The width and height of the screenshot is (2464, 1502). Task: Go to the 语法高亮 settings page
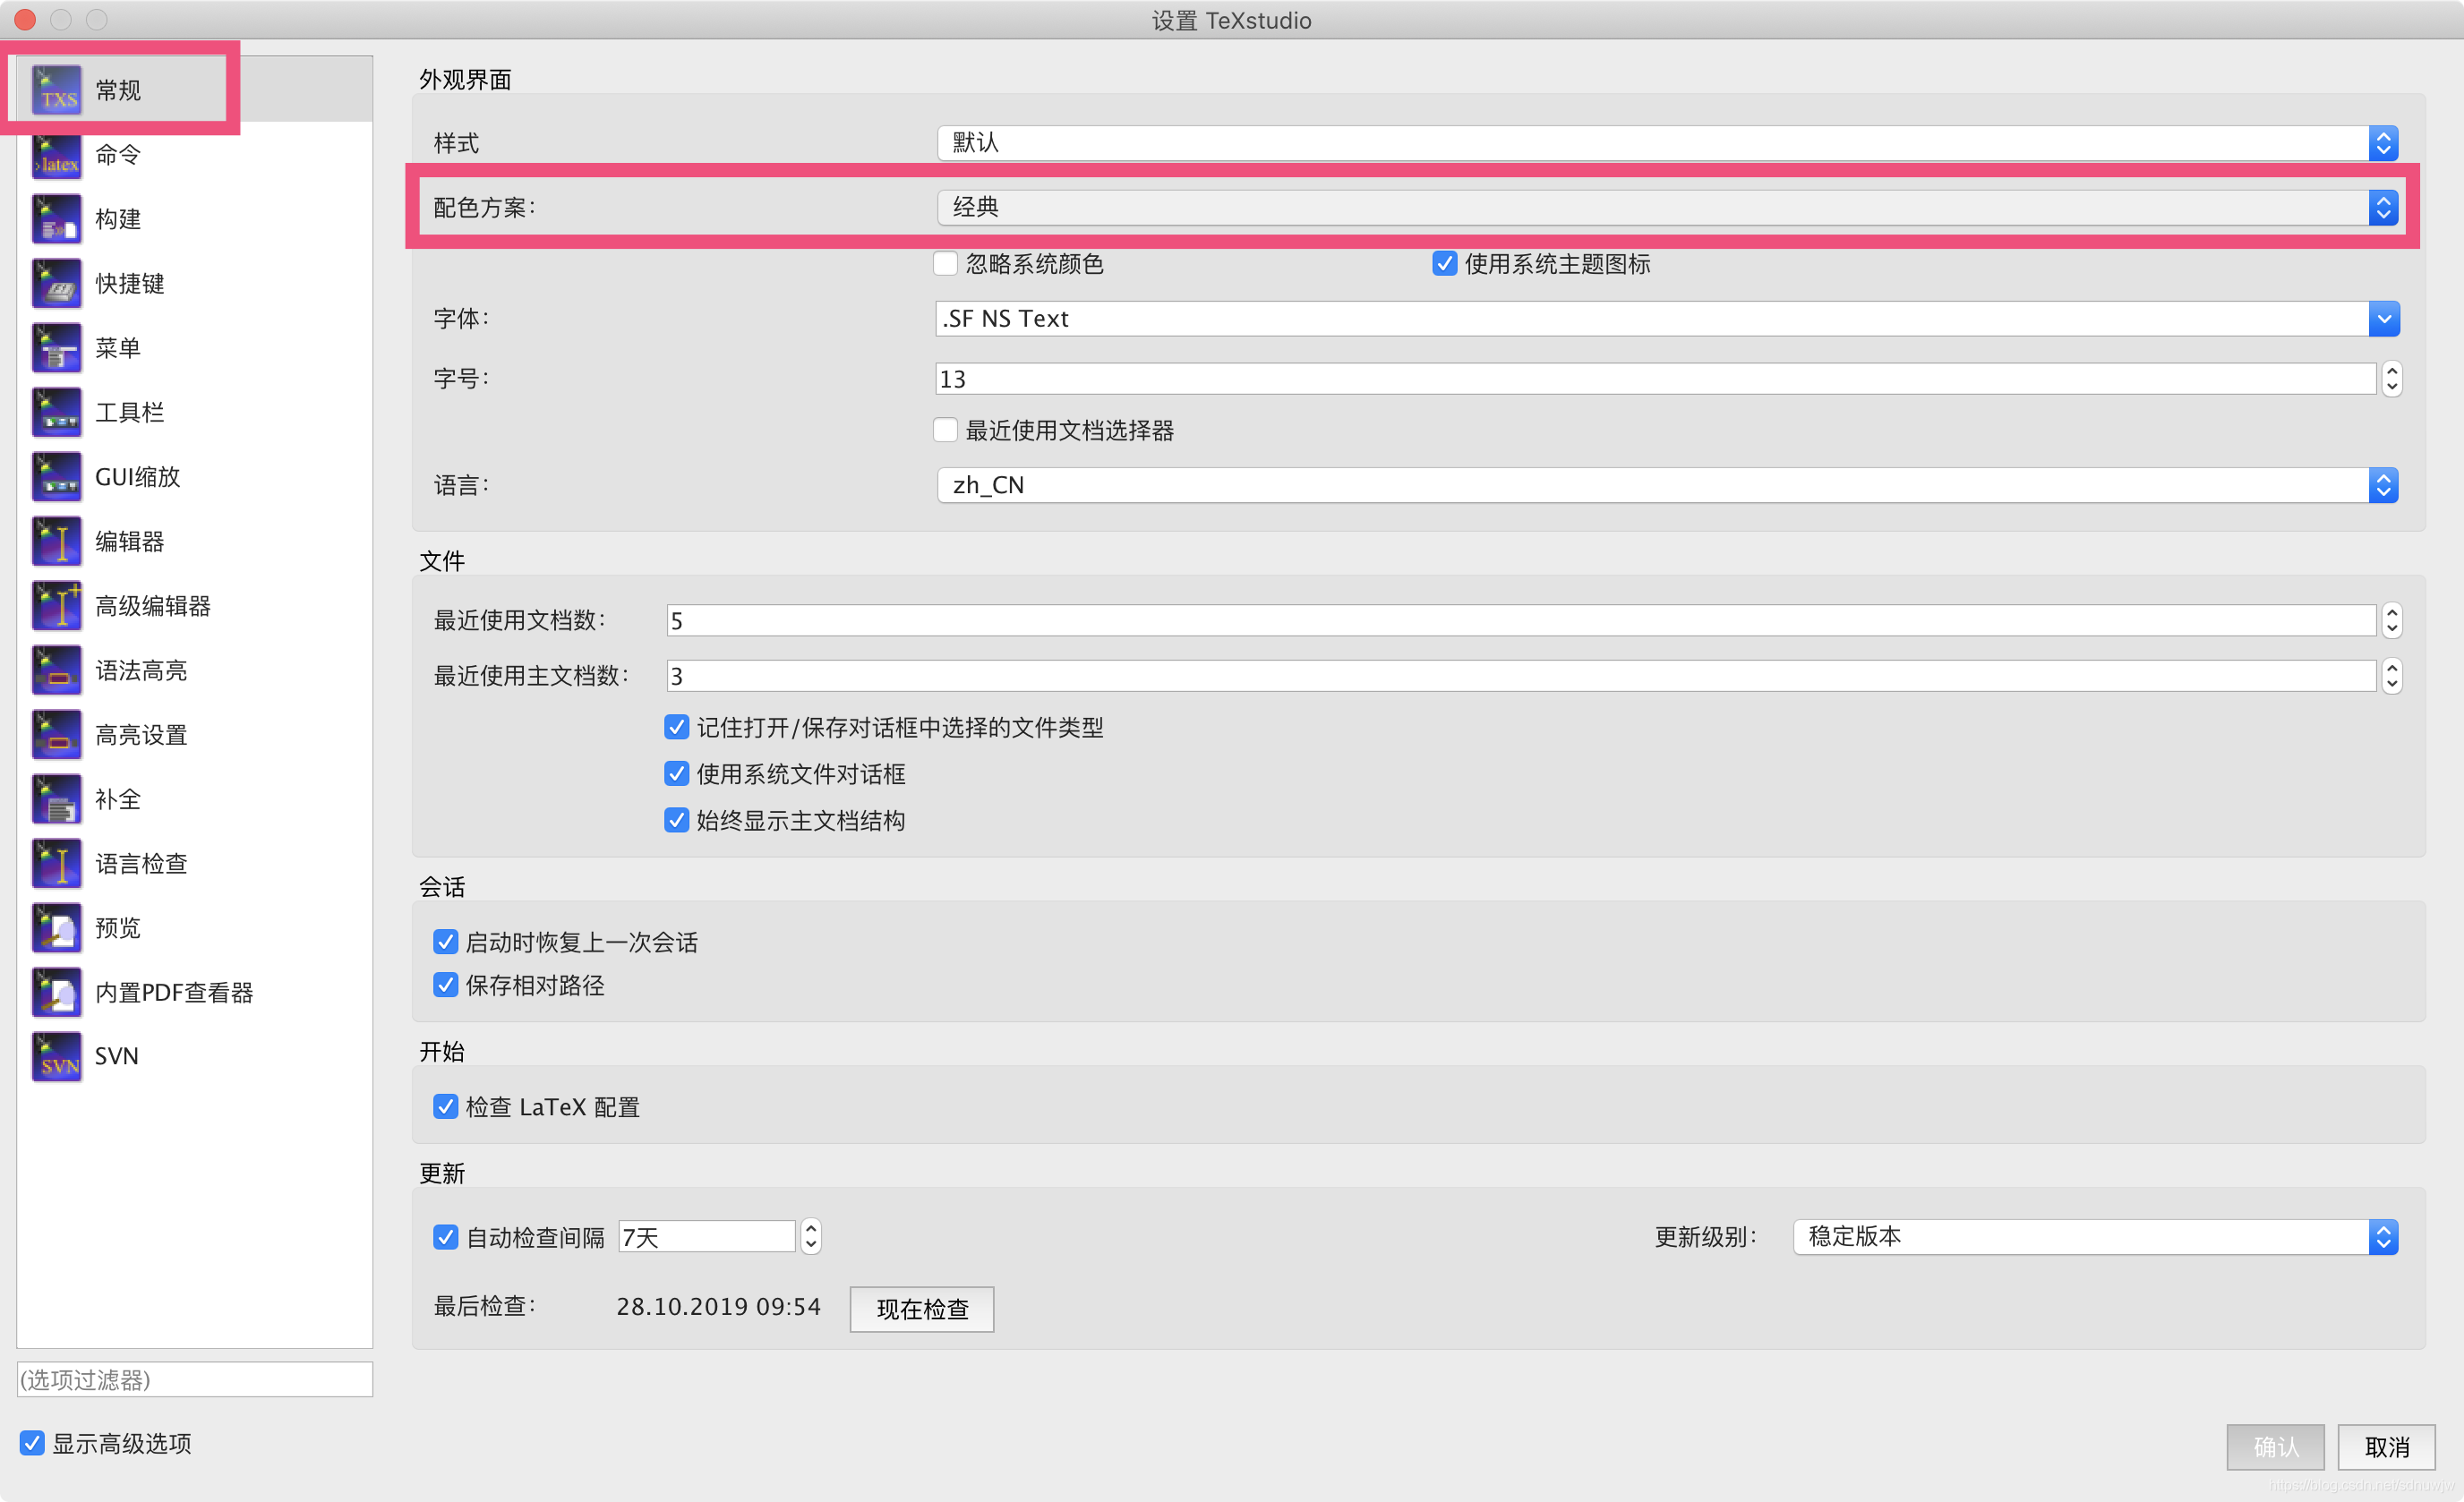141,670
